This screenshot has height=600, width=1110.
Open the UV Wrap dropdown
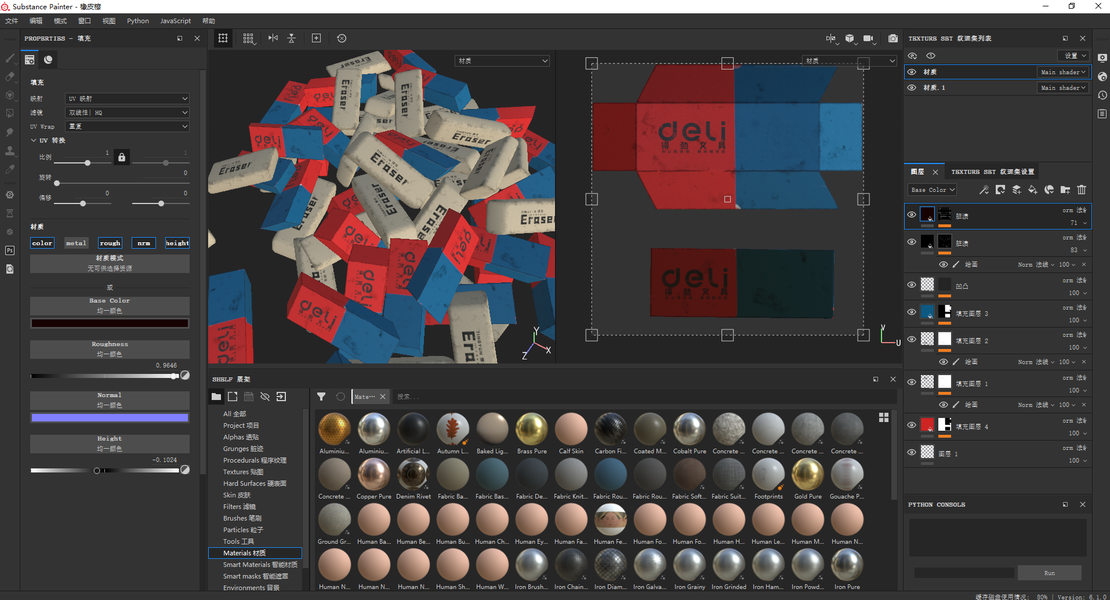coord(127,126)
